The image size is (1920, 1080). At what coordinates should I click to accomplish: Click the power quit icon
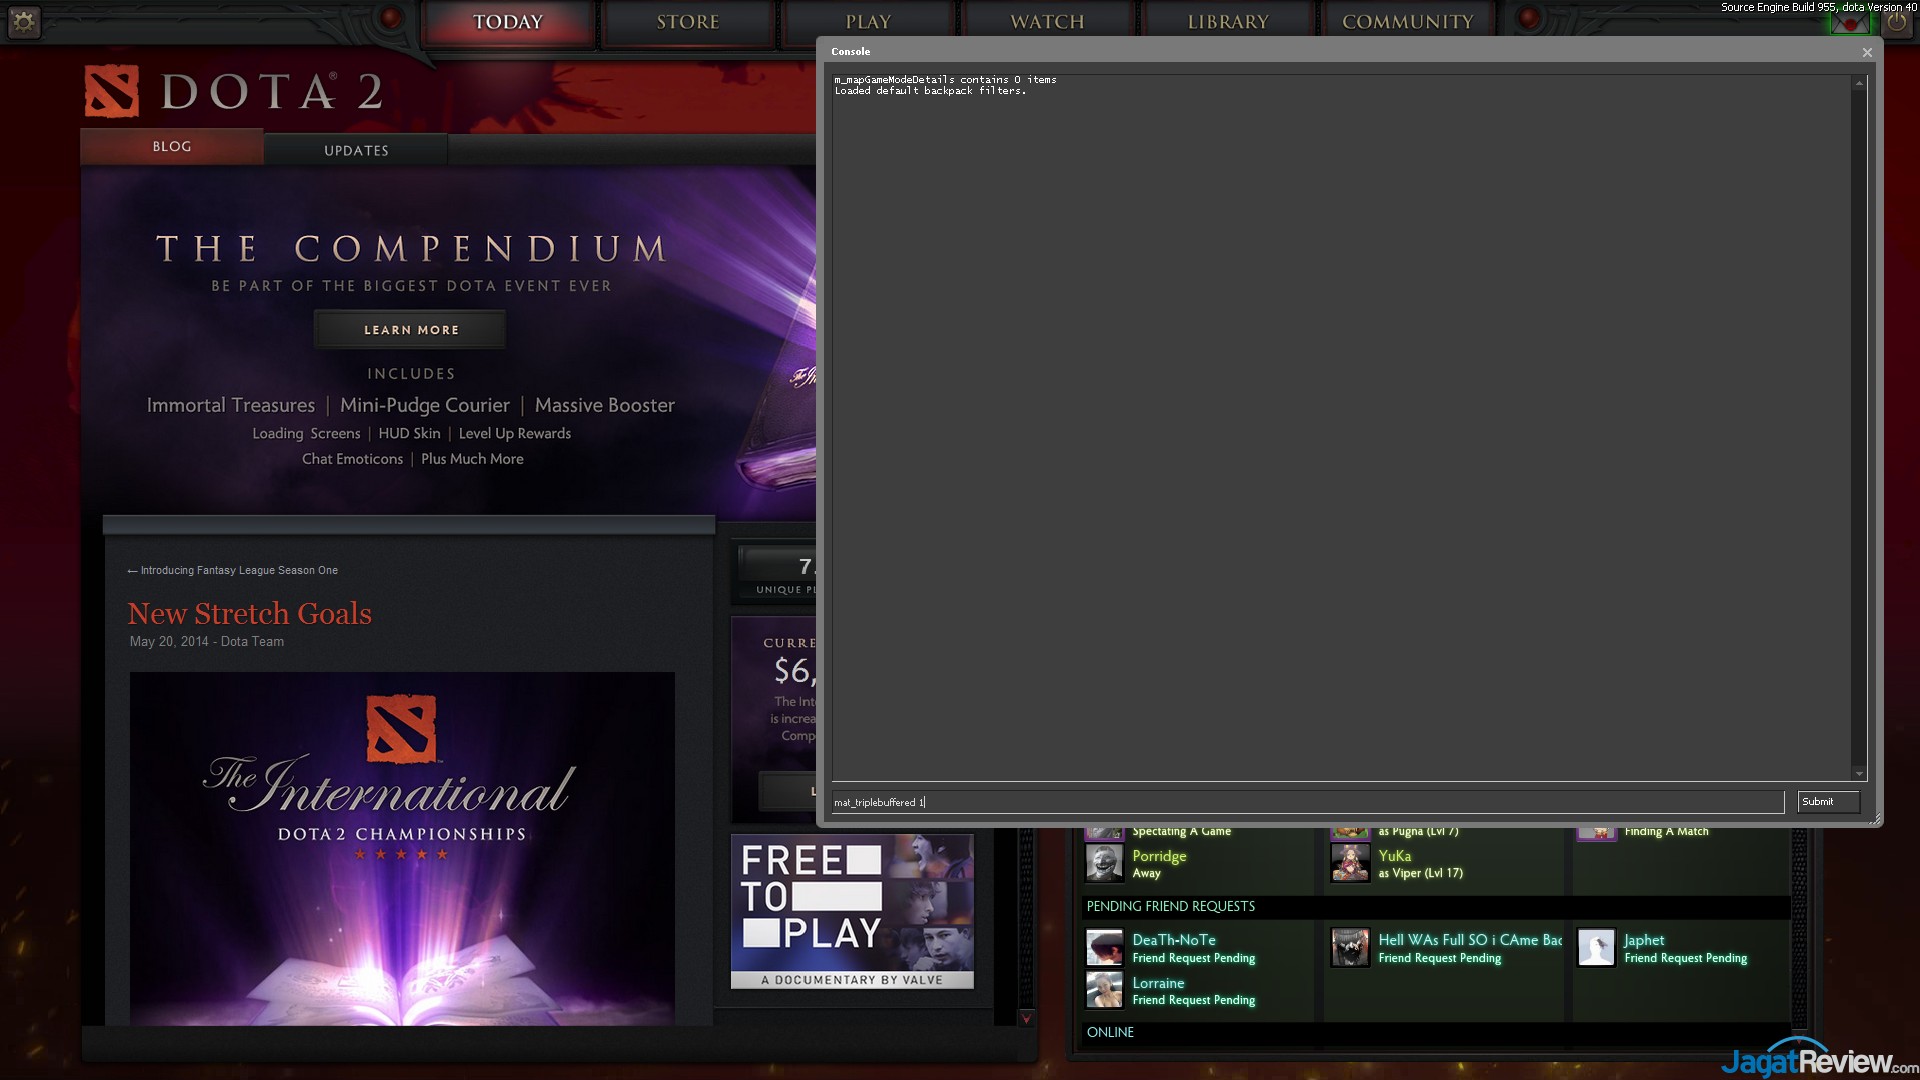1896,22
